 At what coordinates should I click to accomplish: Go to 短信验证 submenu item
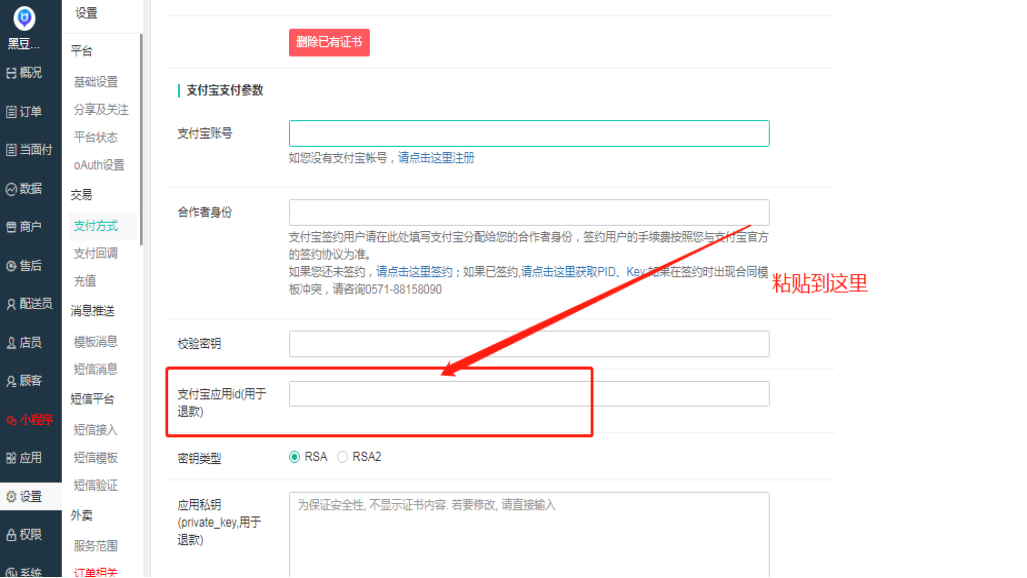(96, 486)
